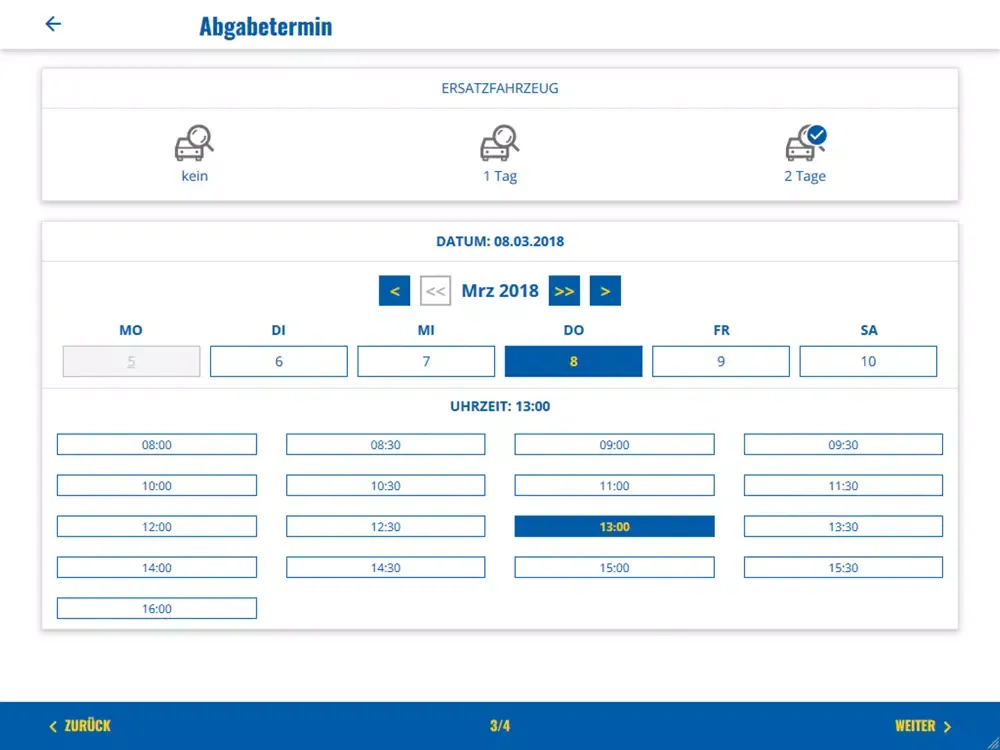This screenshot has width=1000, height=750.
Task: Click the ERSATZFAHRZEUG section header
Action: click(x=500, y=88)
